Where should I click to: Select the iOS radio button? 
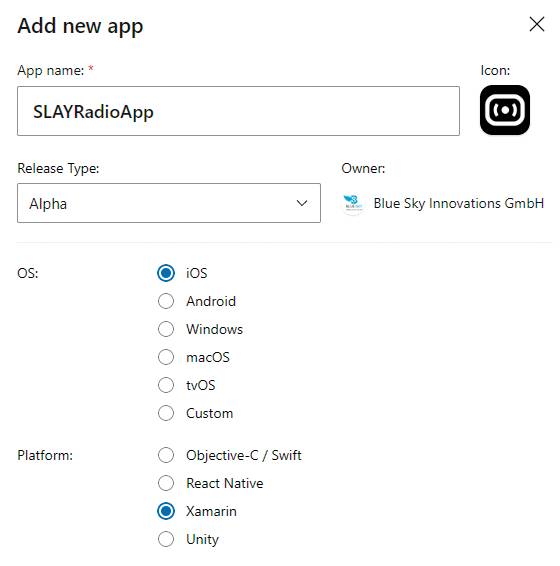coord(166,273)
